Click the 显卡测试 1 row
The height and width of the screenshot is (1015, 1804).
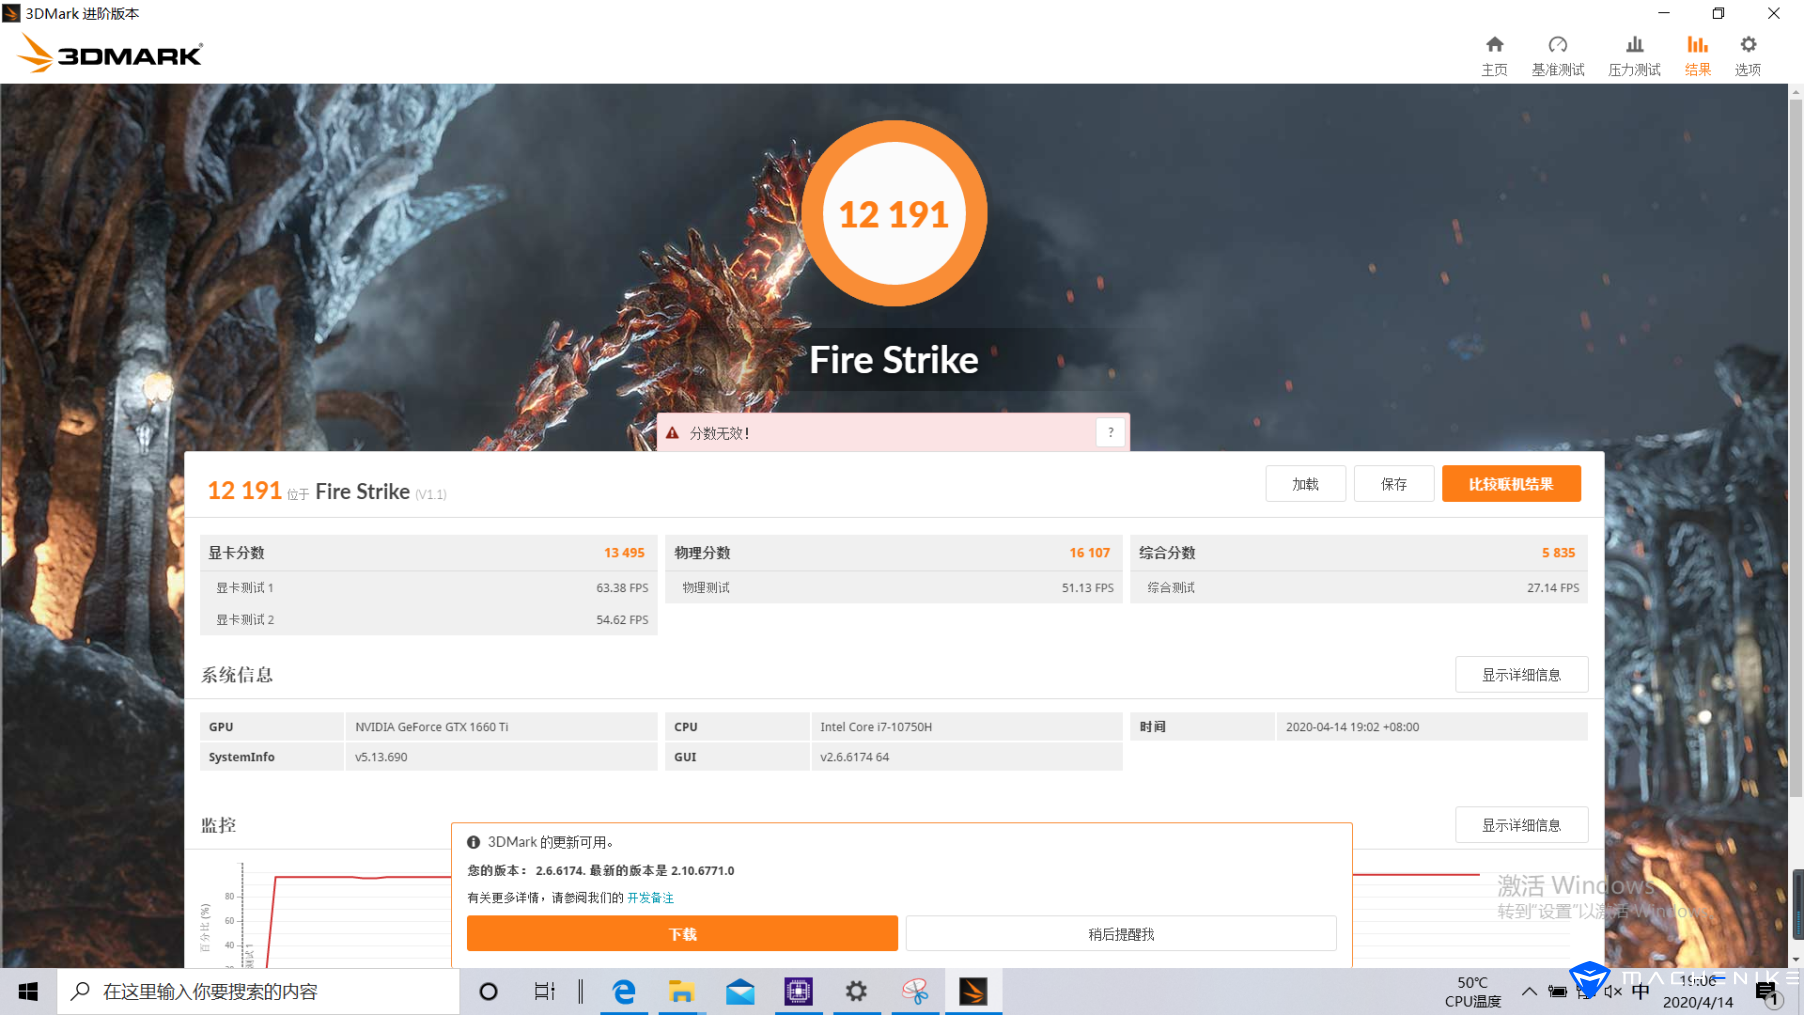[x=429, y=588]
